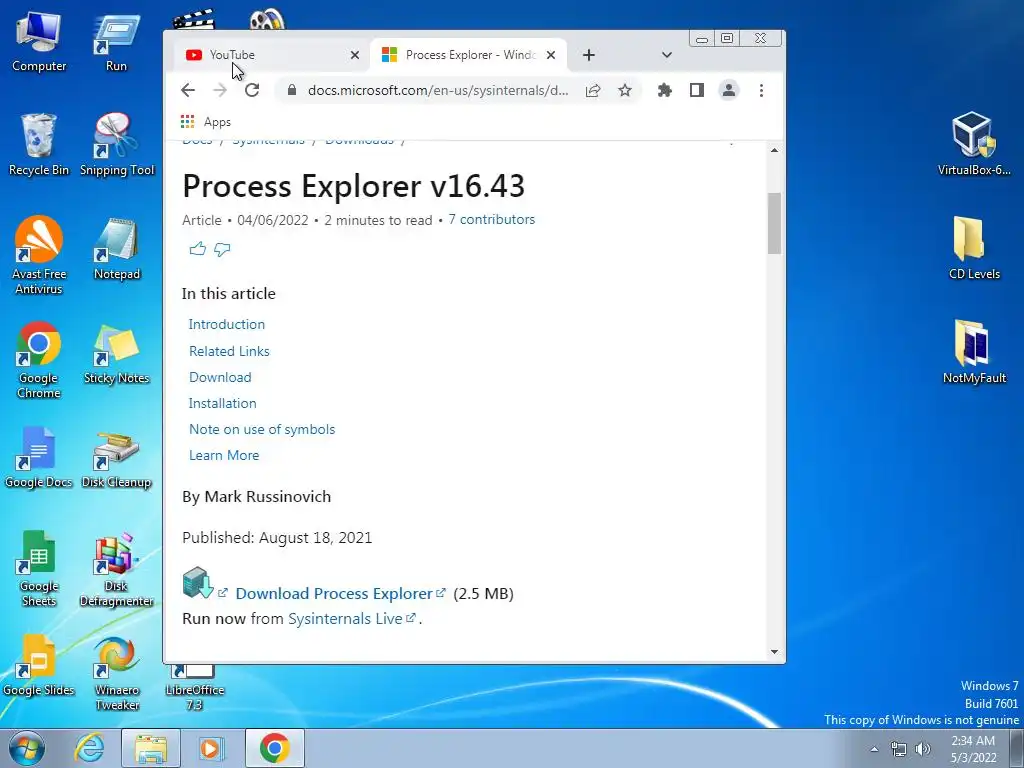The width and height of the screenshot is (1024, 768).
Task: Jump to the Related Links section
Action: [x=229, y=351]
